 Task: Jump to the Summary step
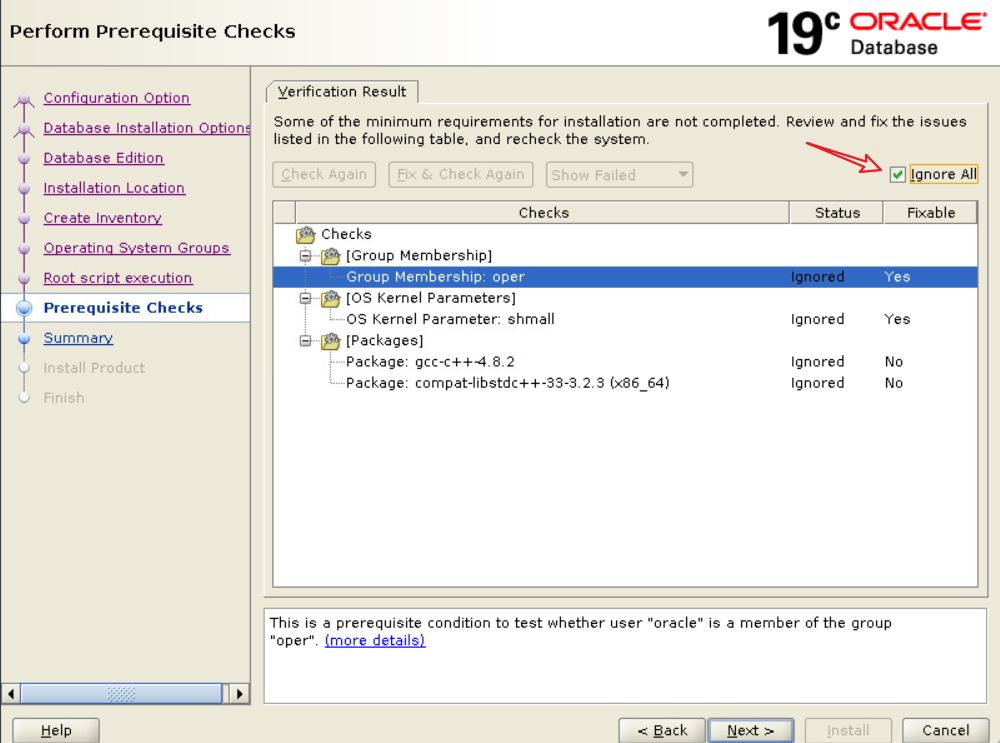78,338
